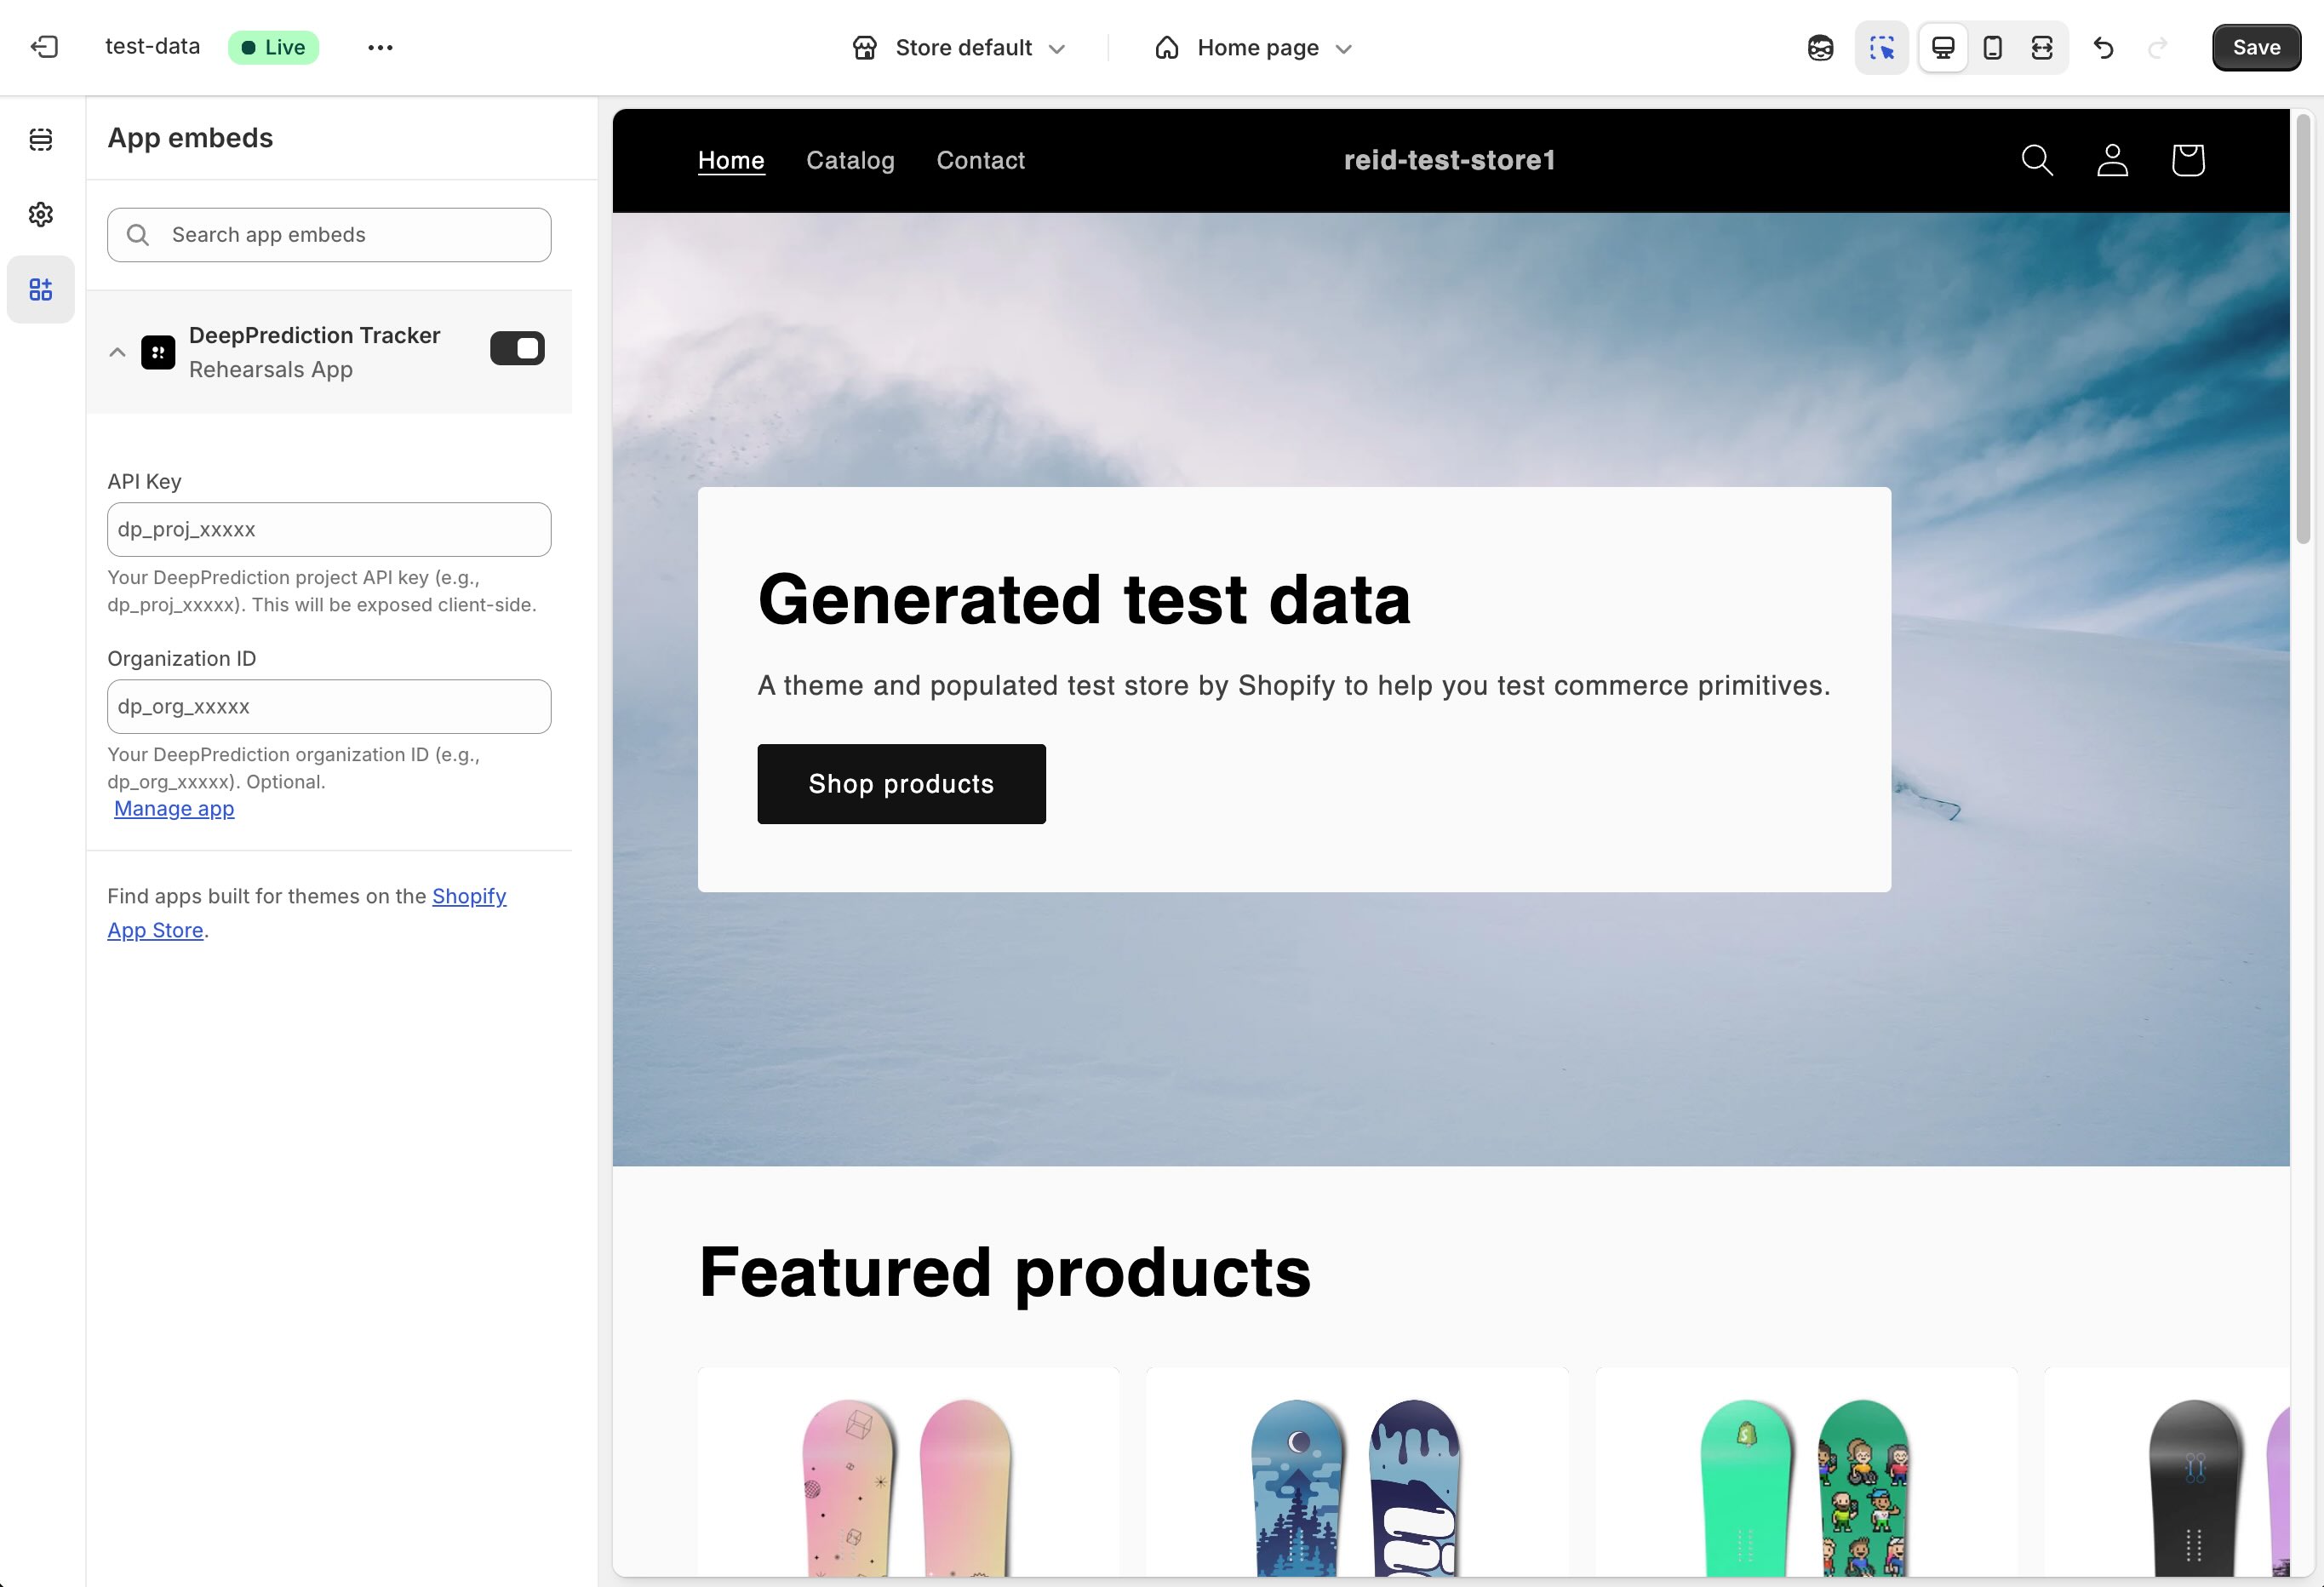Screen dimensions: 2324x1587
Task: Toggle the inspector selection tool icon
Action: click(x=1881, y=47)
